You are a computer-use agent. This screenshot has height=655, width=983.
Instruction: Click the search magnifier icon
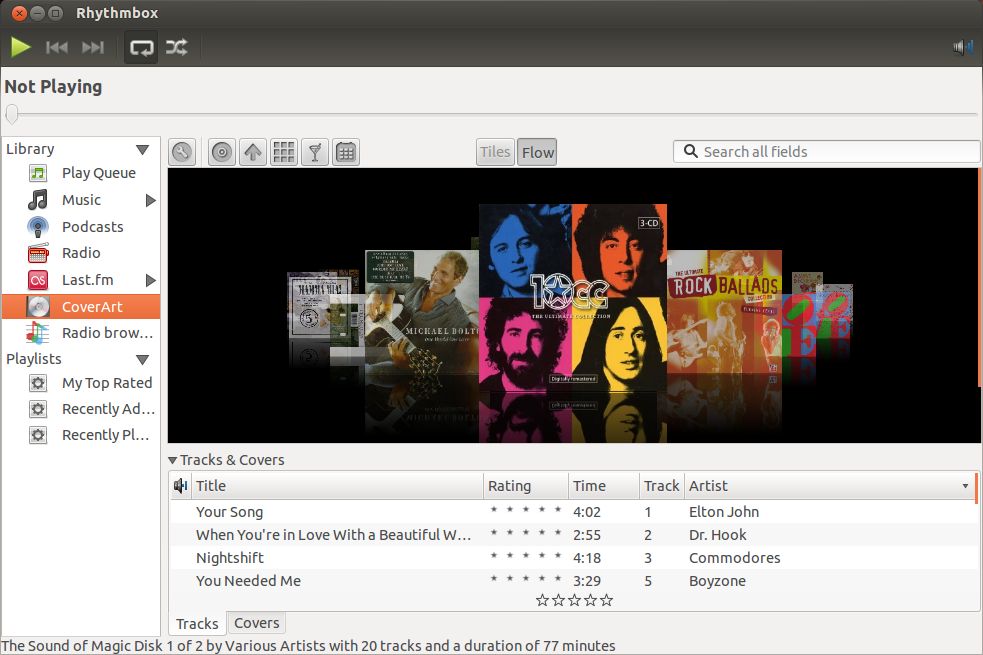tap(690, 151)
